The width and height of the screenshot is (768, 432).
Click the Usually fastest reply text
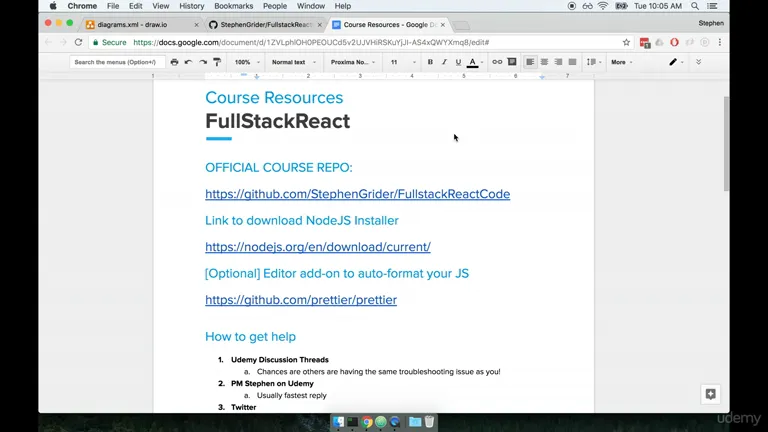point(291,395)
